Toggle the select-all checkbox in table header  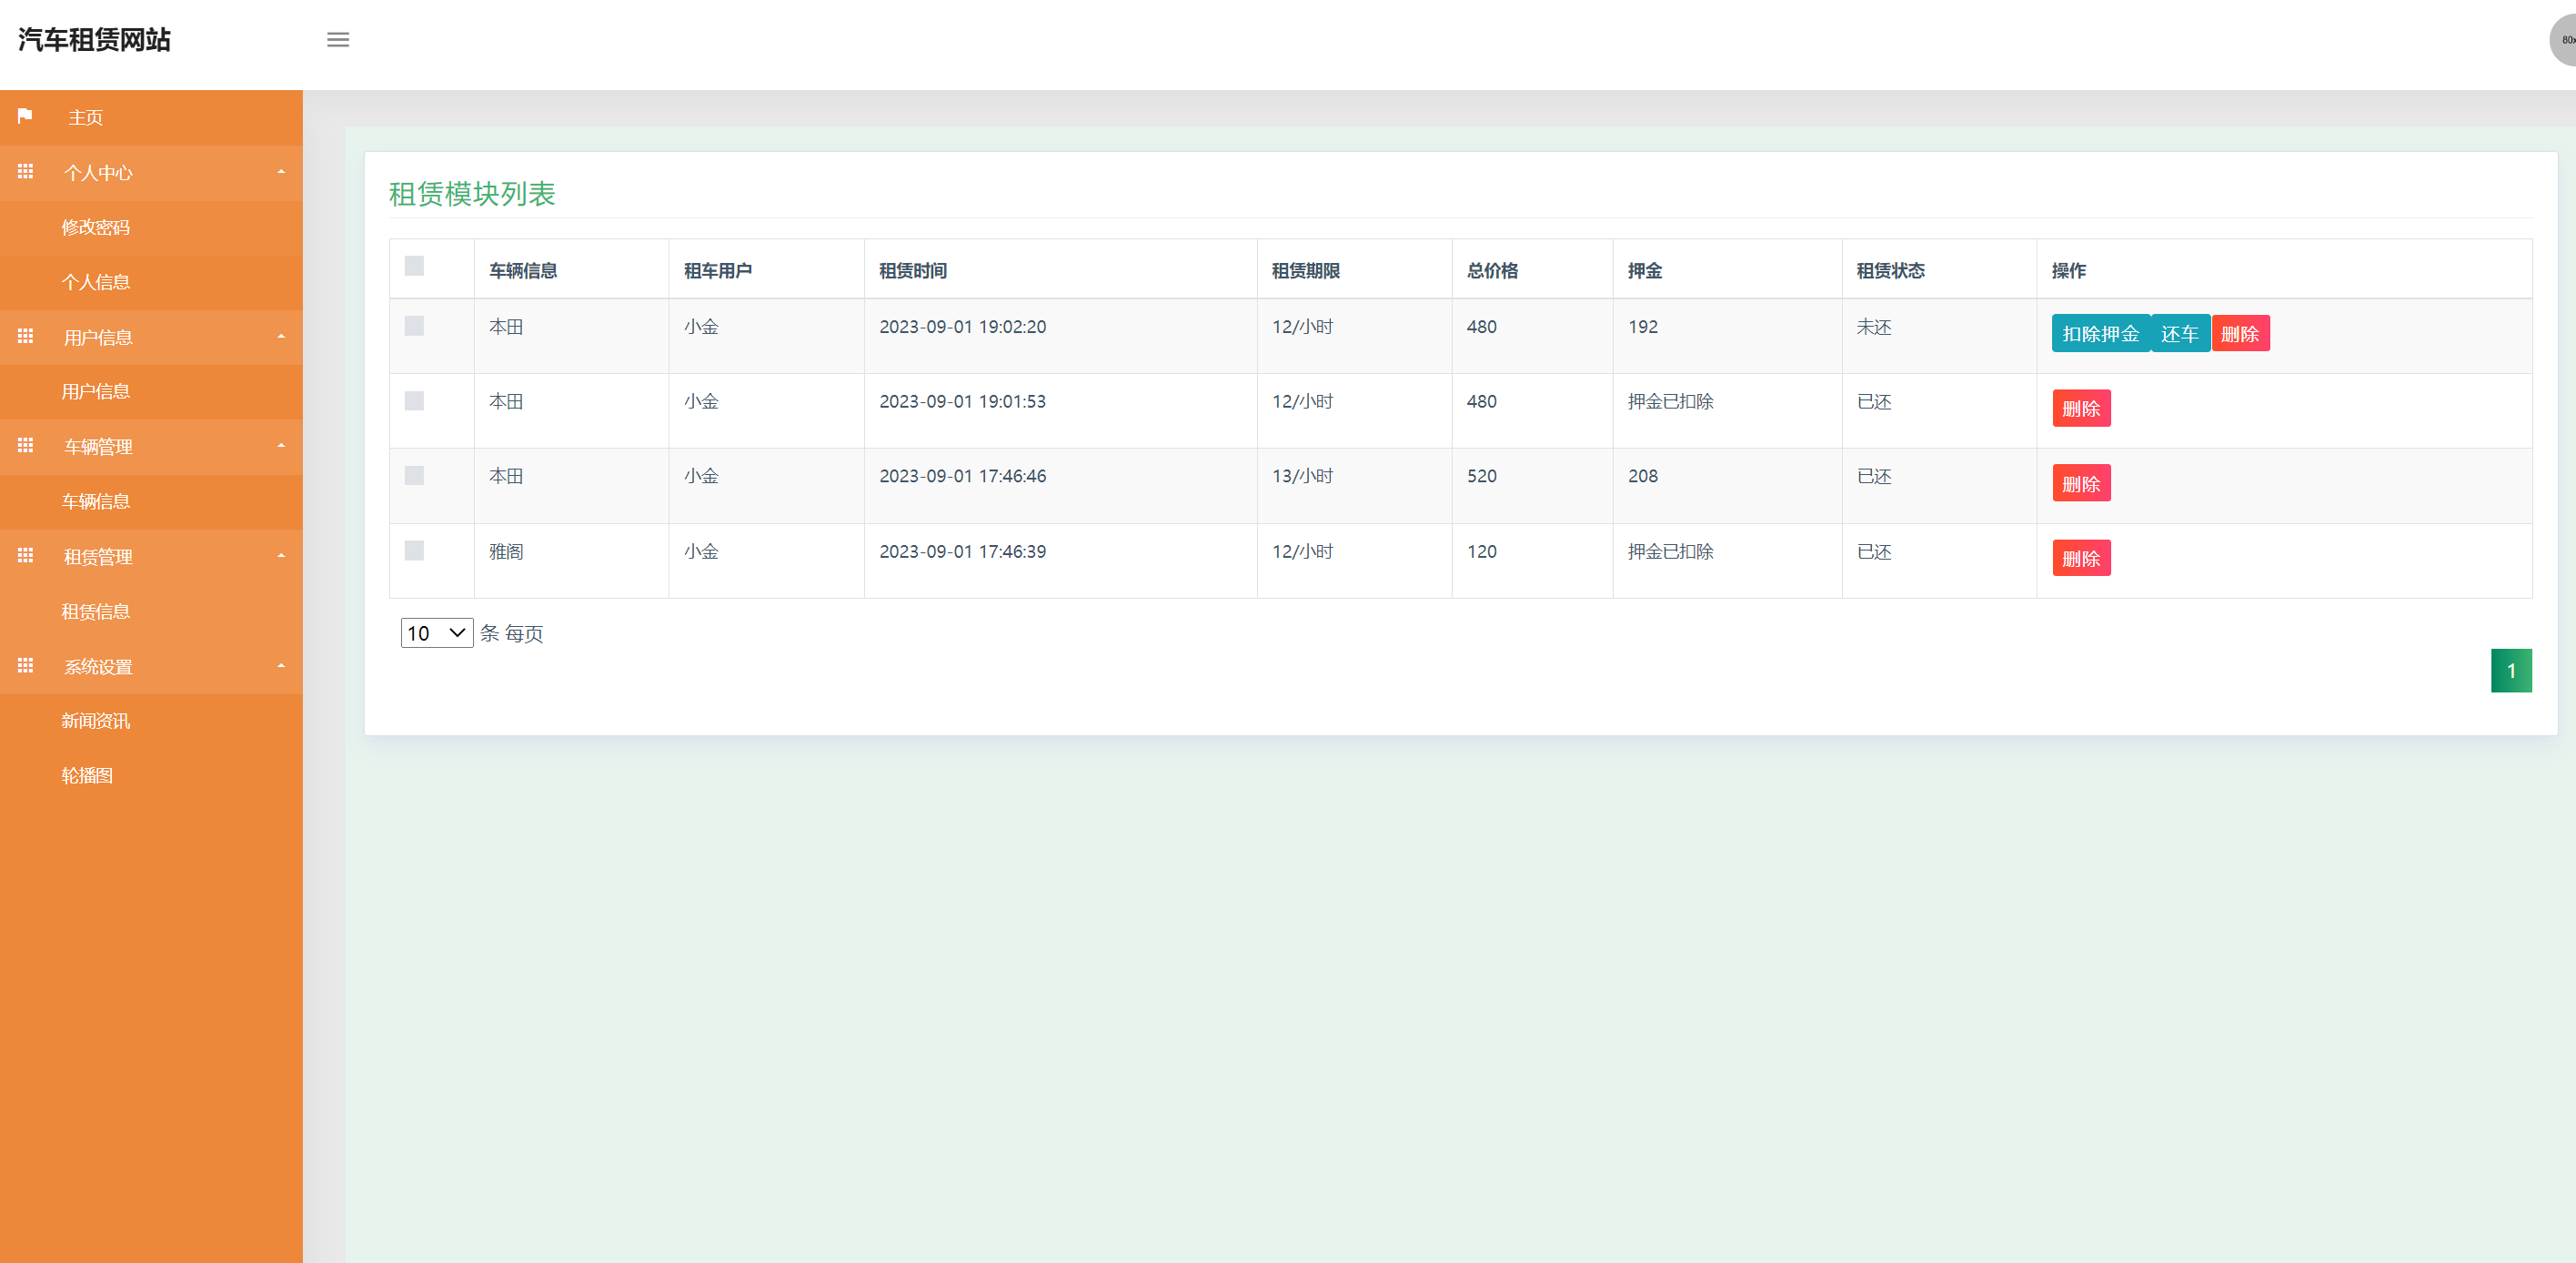(x=414, y=266)
